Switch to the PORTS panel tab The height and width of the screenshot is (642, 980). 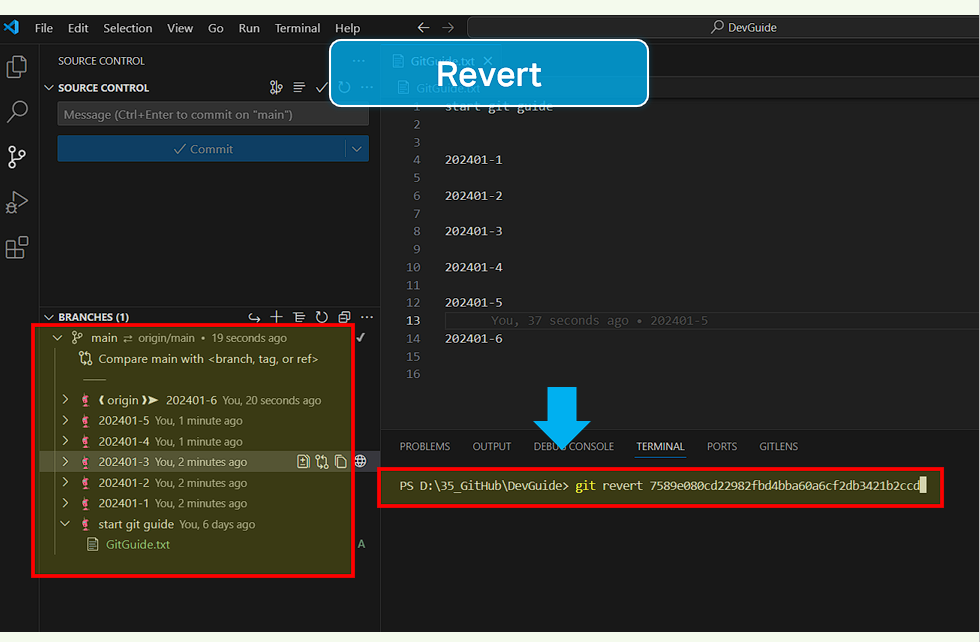[722, 446]
